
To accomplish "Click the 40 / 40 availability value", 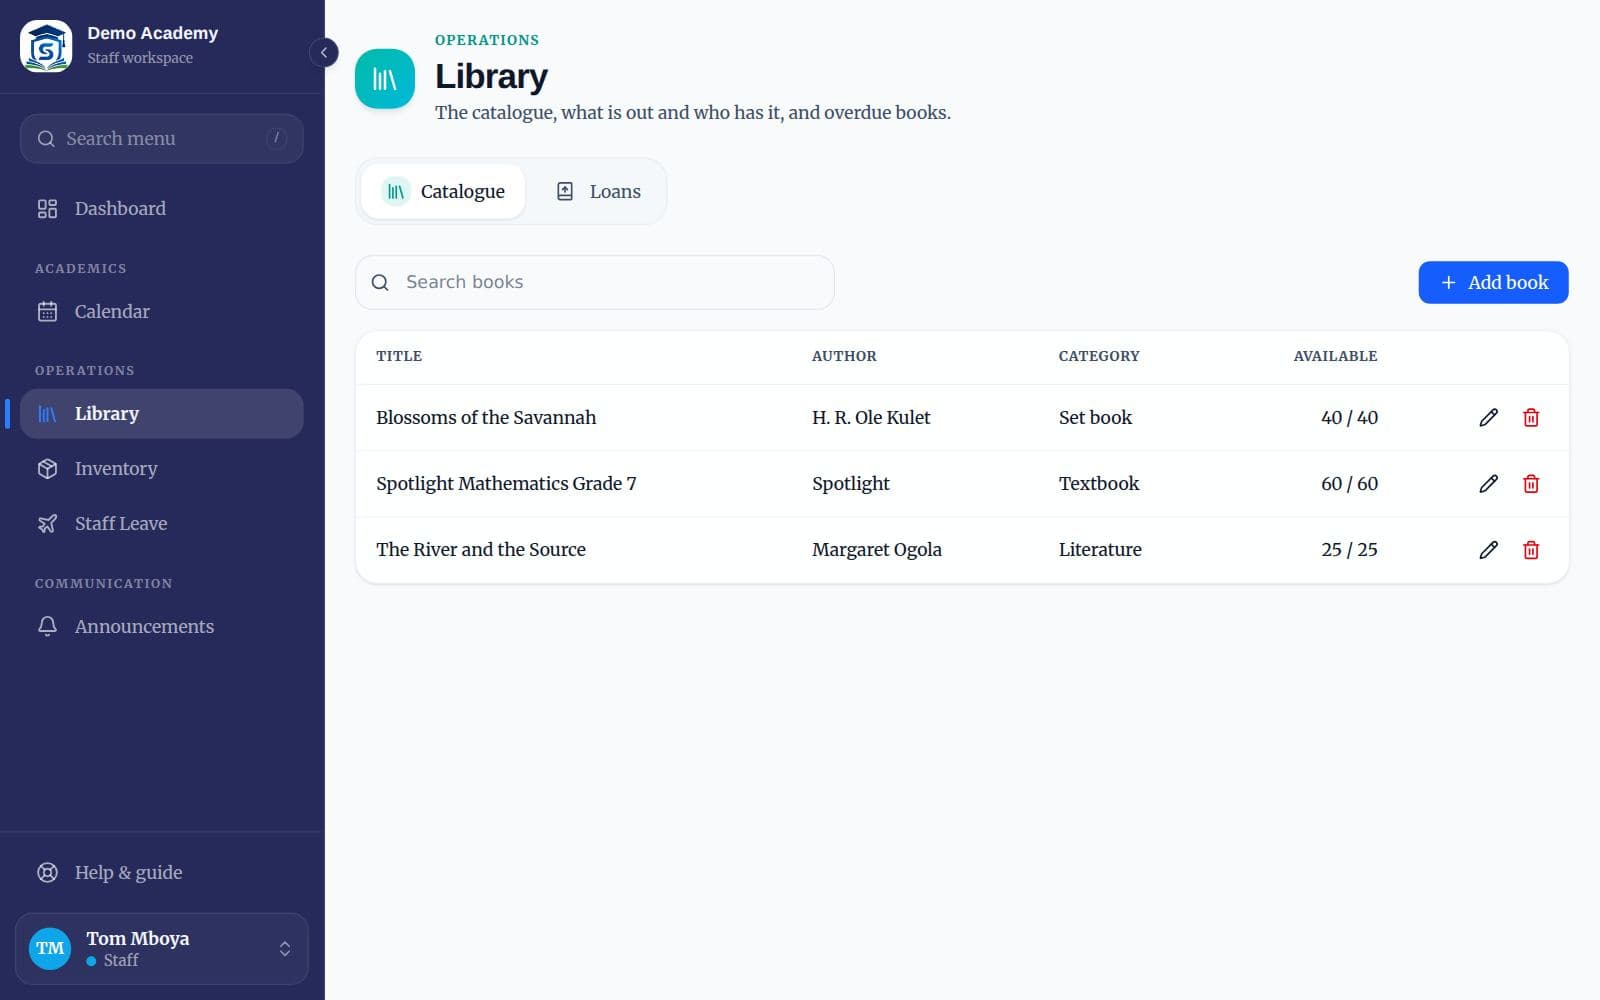I will (x=1349, y=418).
